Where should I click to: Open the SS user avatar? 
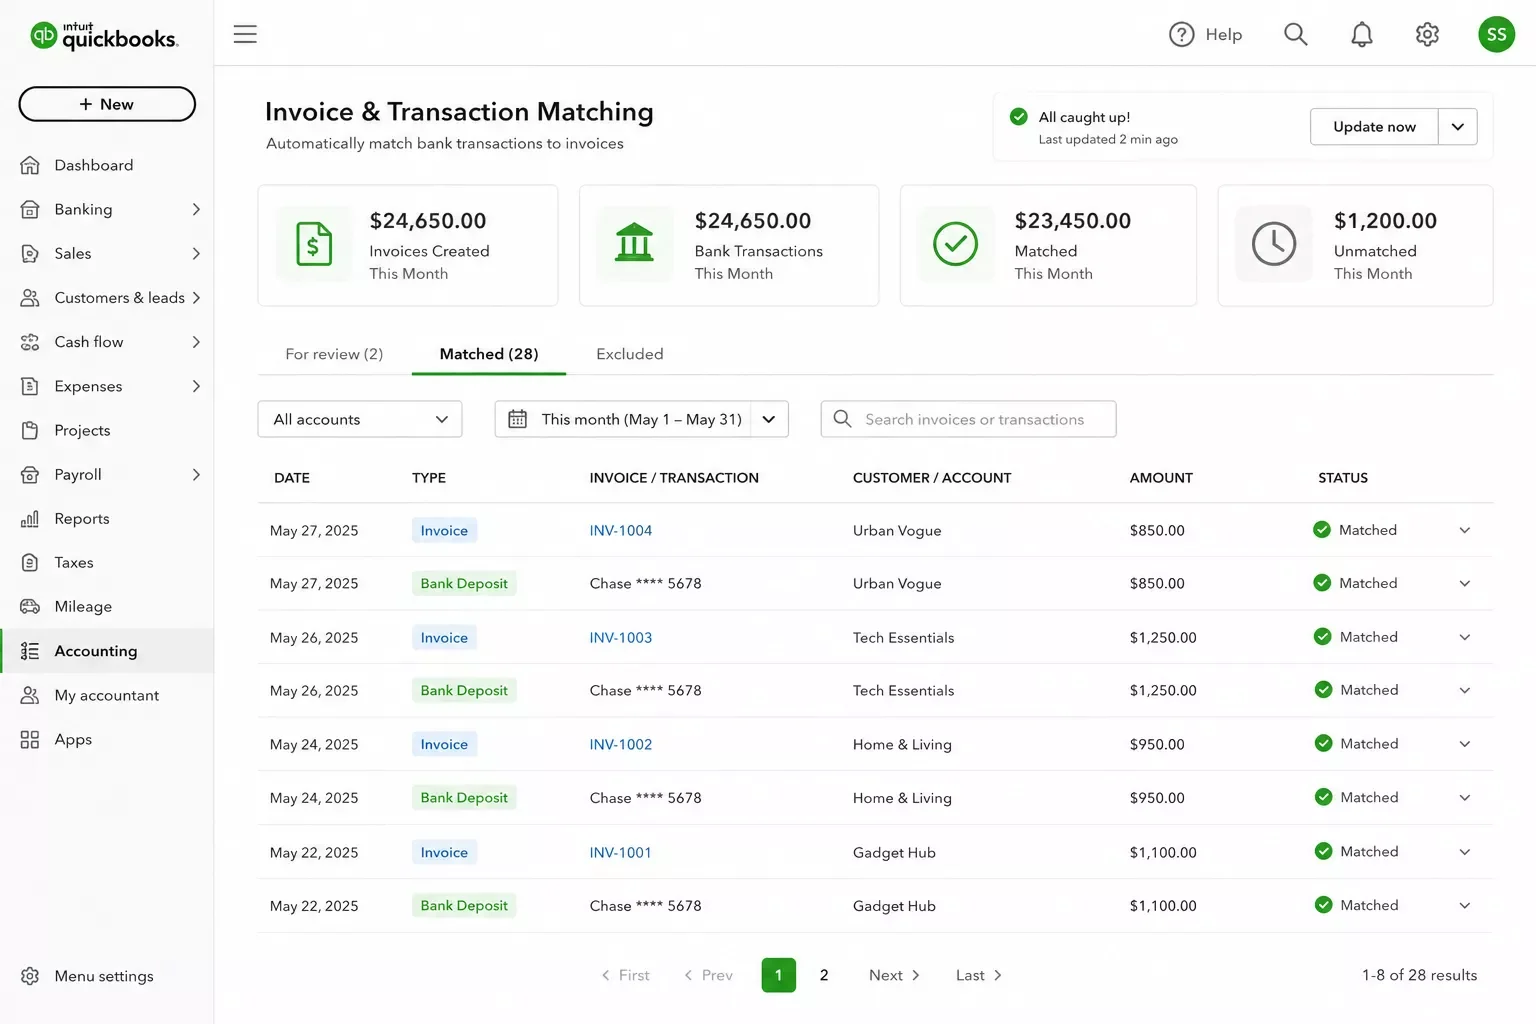click(1496, 34)
